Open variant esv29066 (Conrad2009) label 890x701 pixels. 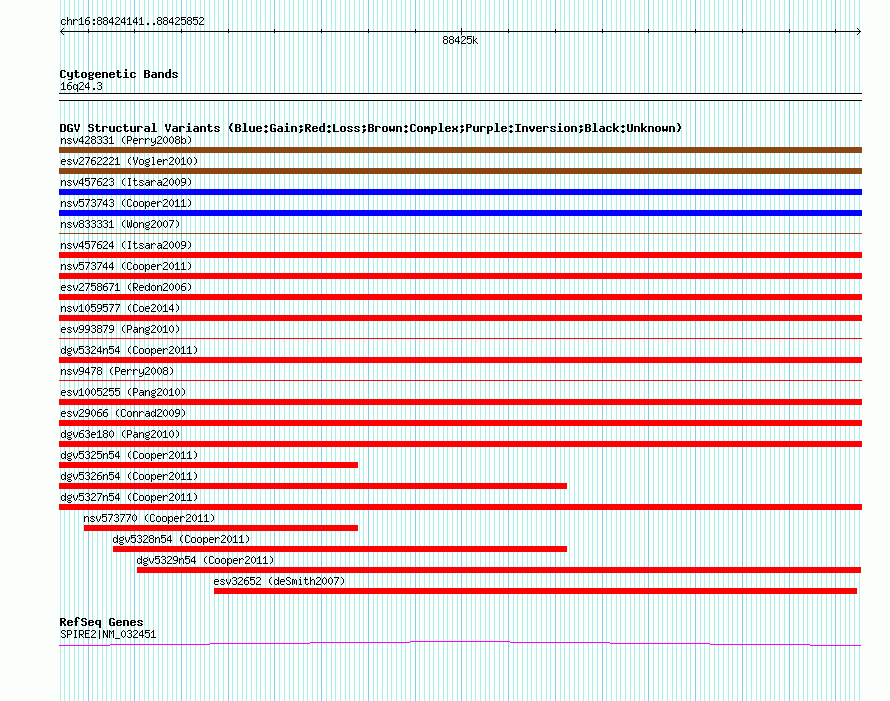123,413
